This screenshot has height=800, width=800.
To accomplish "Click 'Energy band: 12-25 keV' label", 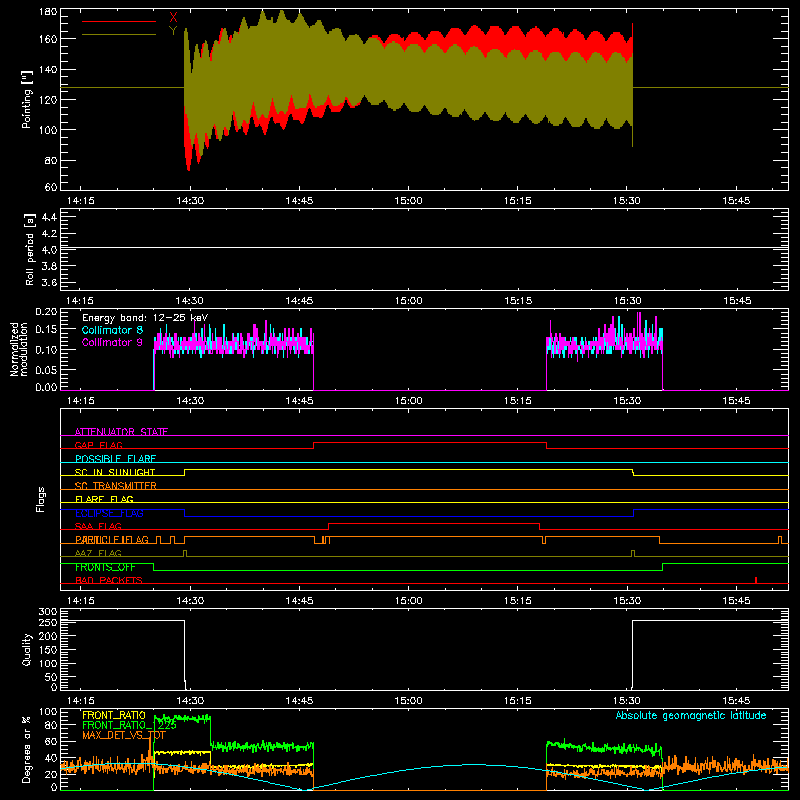I will click(x=145, y=318).
